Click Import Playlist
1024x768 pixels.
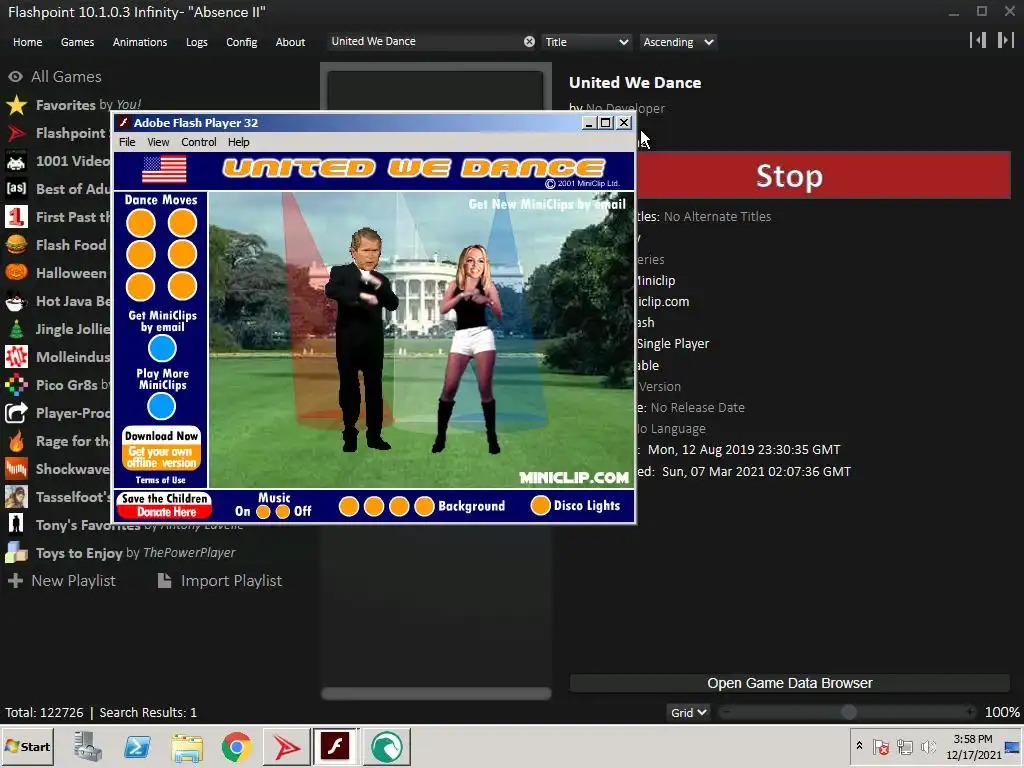point(220,581)
